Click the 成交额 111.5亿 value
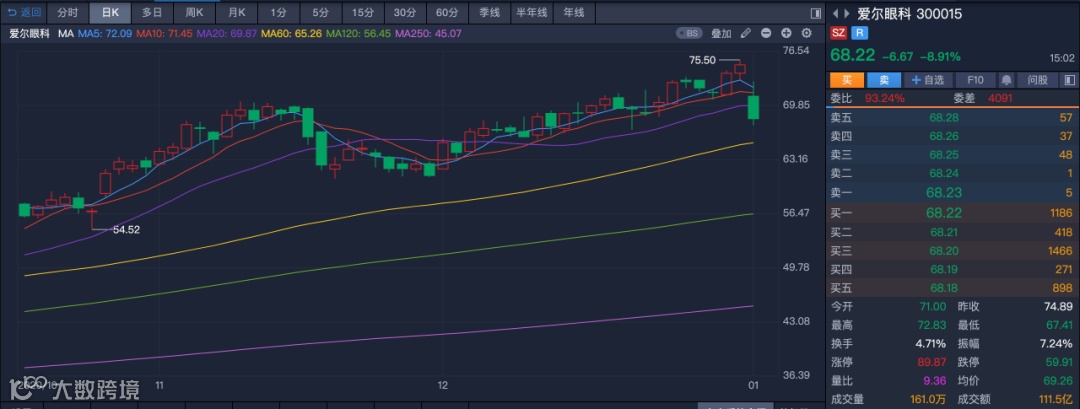Image resolution: width=1080 pixels, height=409 pixels. coord(1056,399)
